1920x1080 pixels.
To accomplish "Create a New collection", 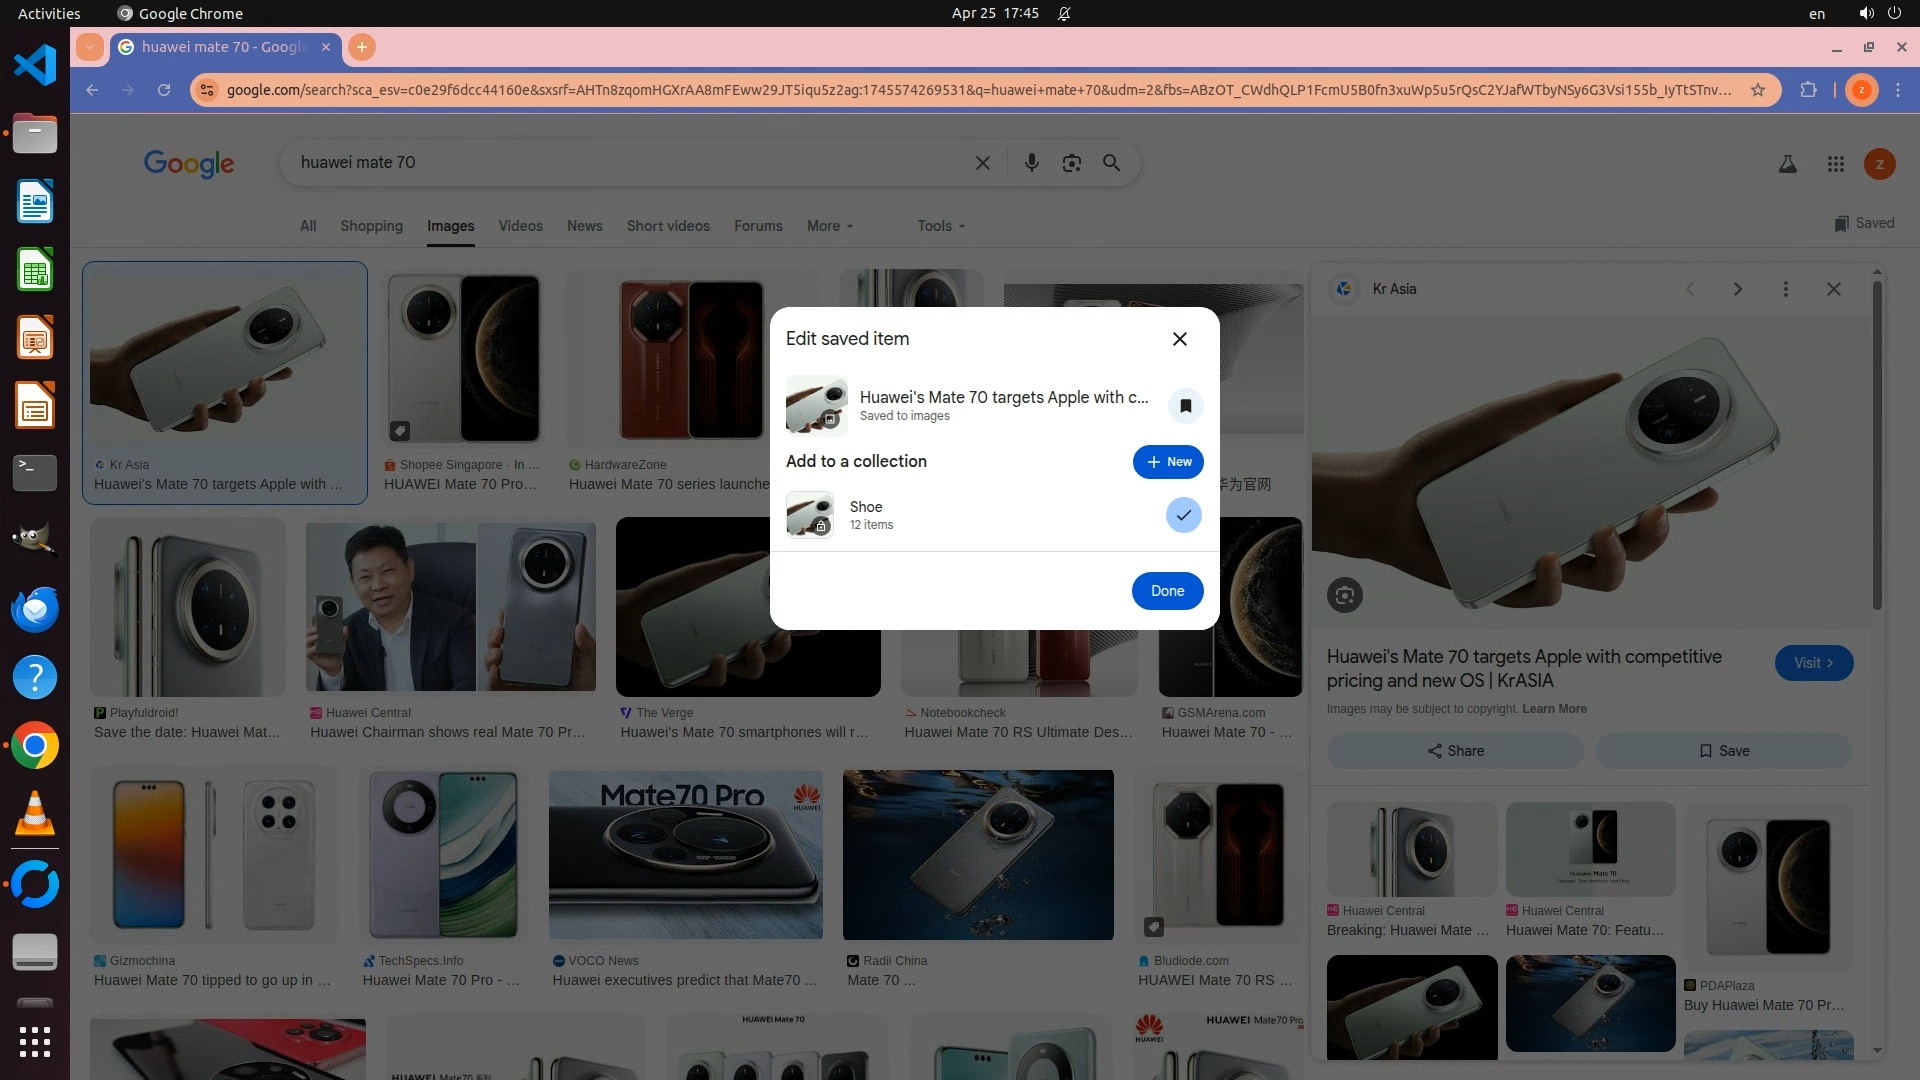I will pyautogui.click(x=1167, y=462).
